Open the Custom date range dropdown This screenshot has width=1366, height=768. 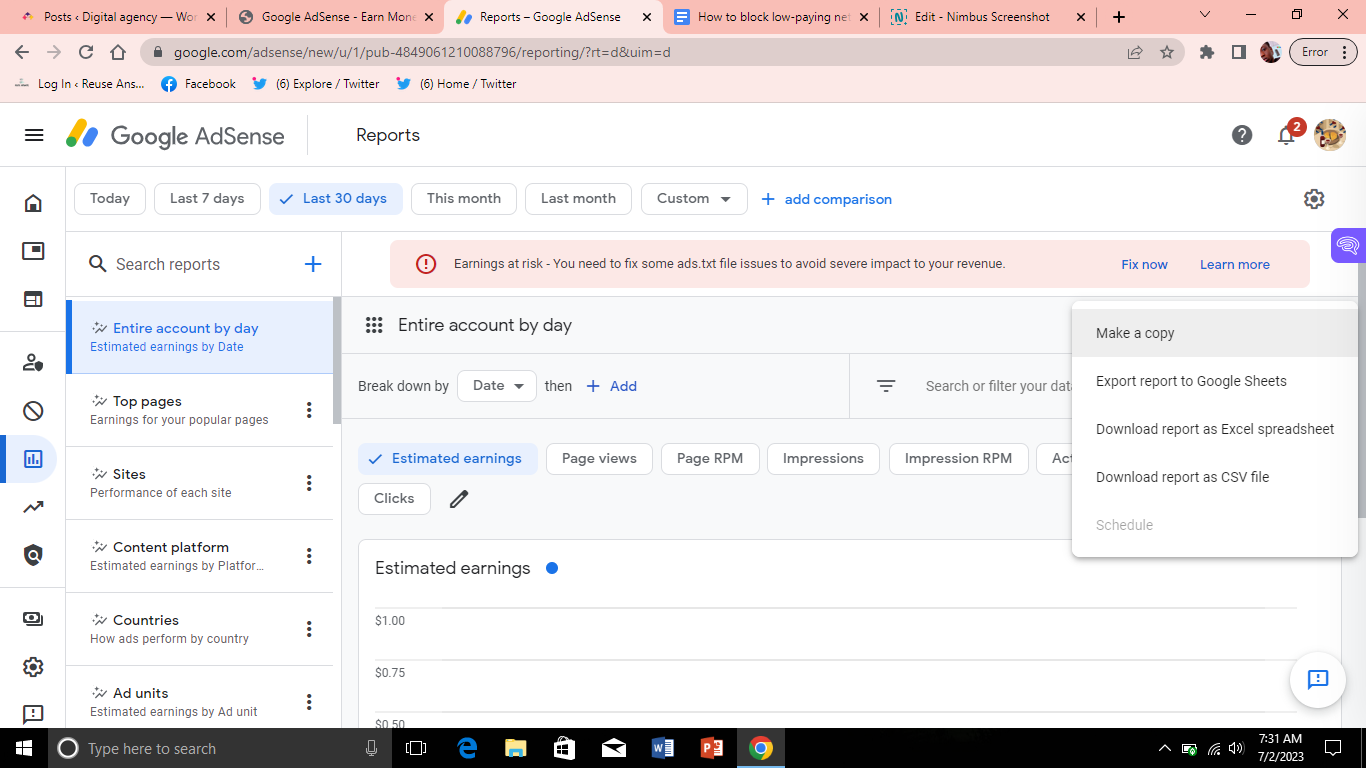pyautogui.click(x=694, y=199)
